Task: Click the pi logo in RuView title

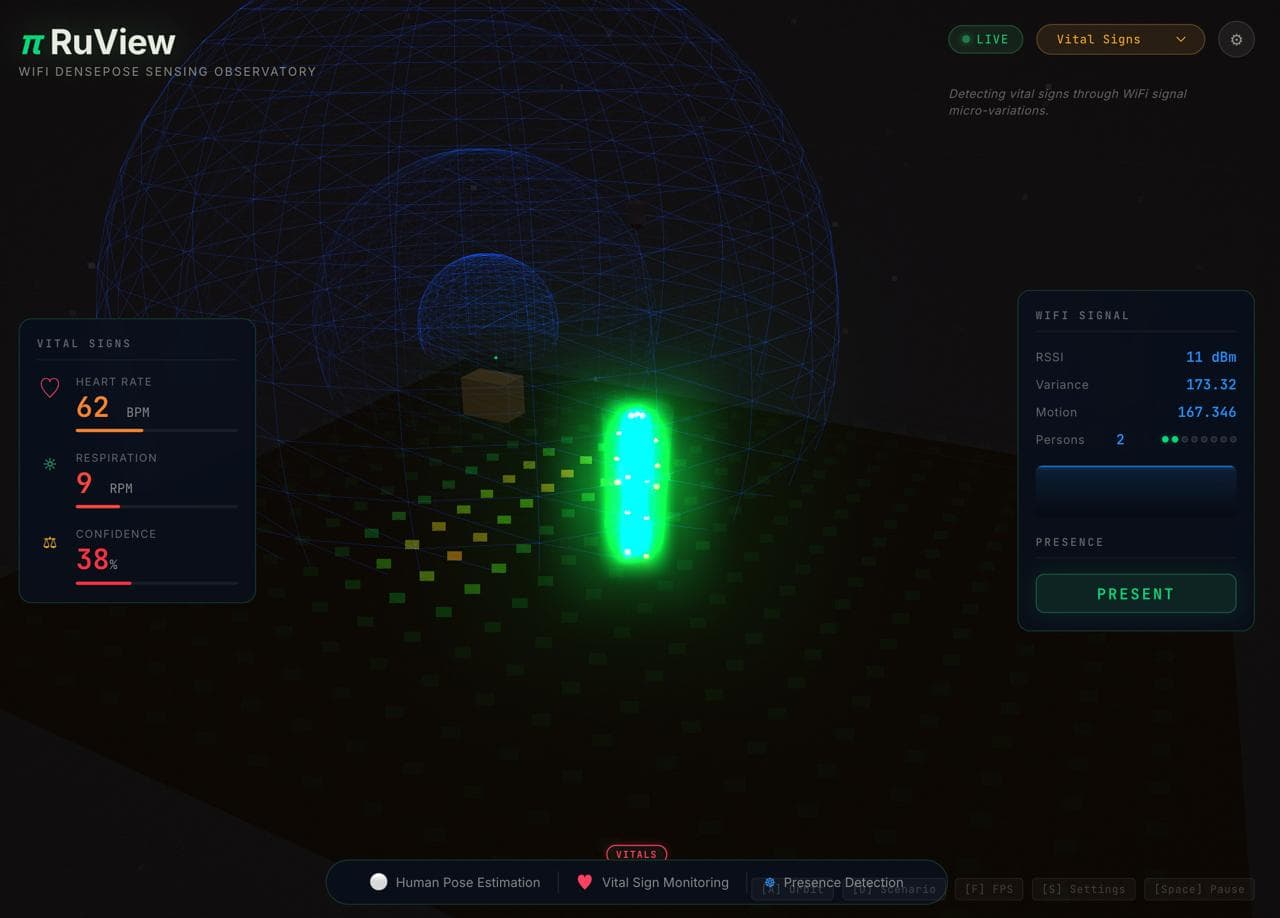Action: point(32,43)
